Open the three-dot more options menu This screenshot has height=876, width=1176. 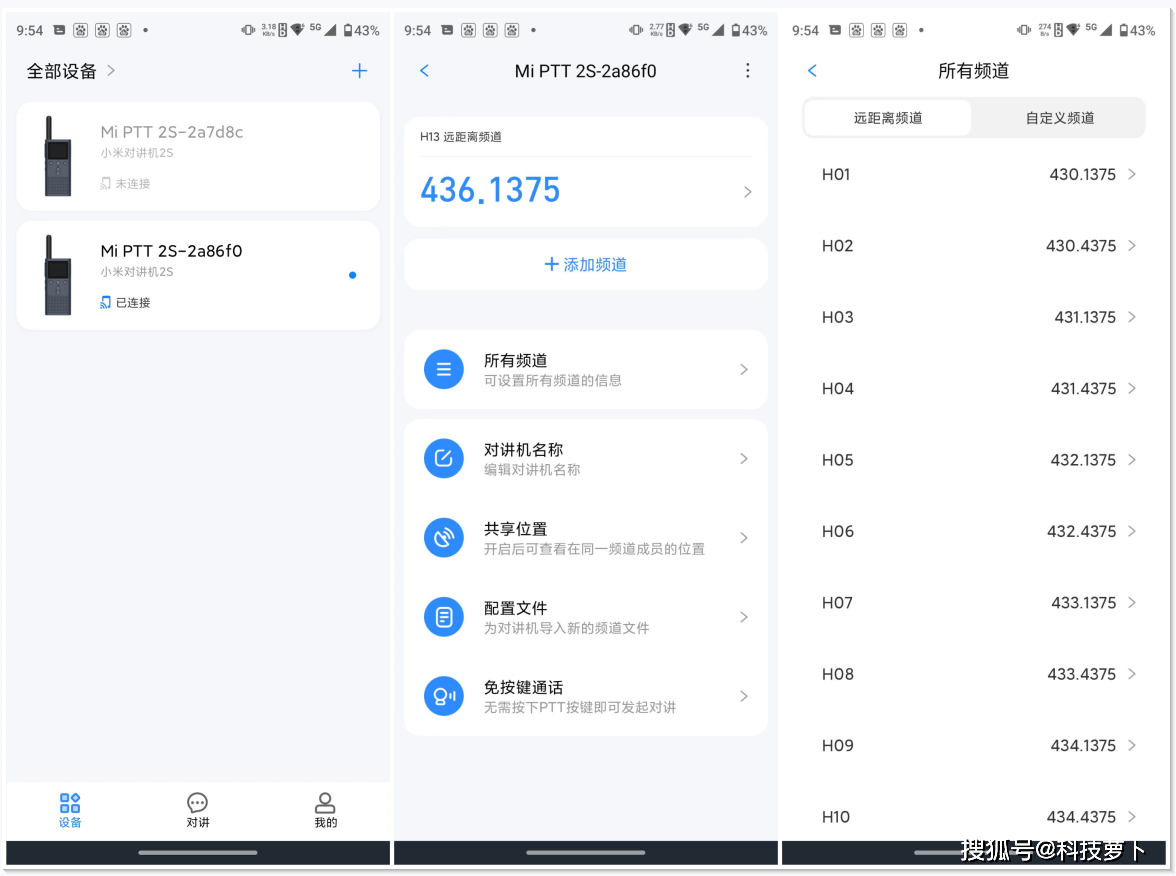click(747, 70)
